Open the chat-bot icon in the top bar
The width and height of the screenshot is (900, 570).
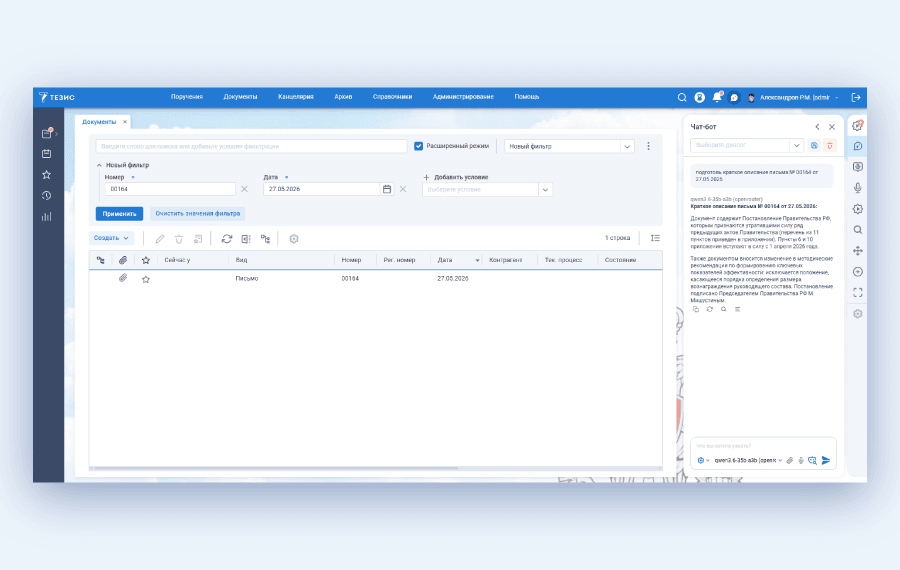pos(734,98)
